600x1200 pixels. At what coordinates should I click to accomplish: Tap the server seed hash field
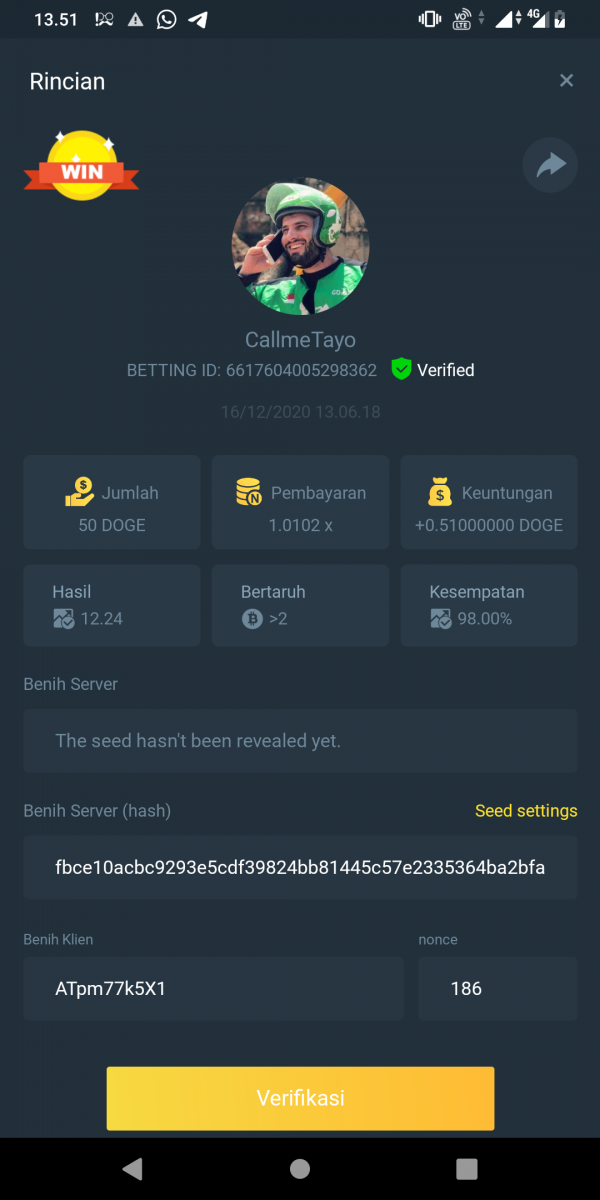tap(300, 867)
